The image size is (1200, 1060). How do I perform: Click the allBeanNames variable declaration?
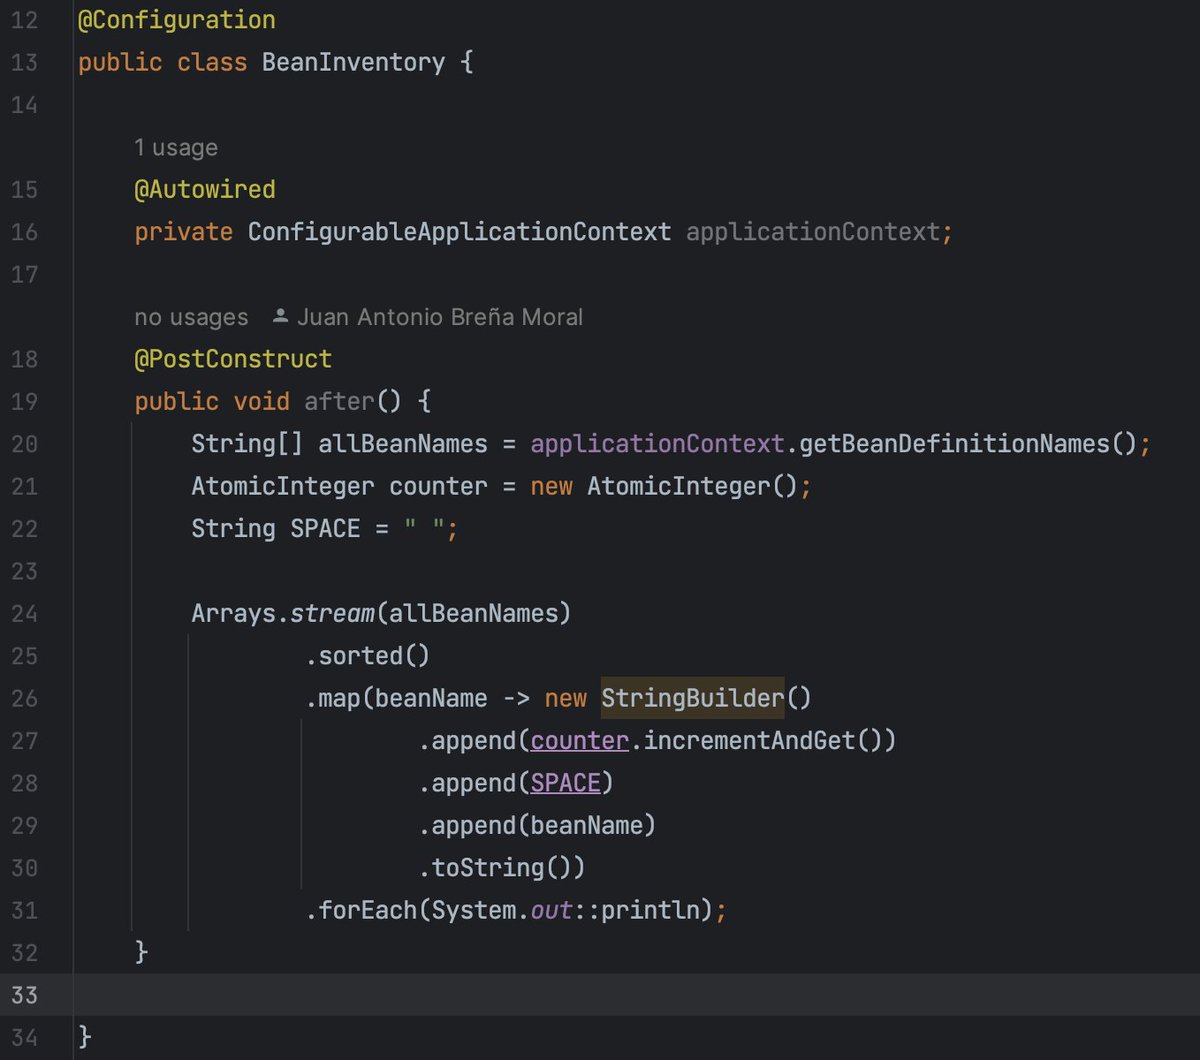click(x=403, y=444)
